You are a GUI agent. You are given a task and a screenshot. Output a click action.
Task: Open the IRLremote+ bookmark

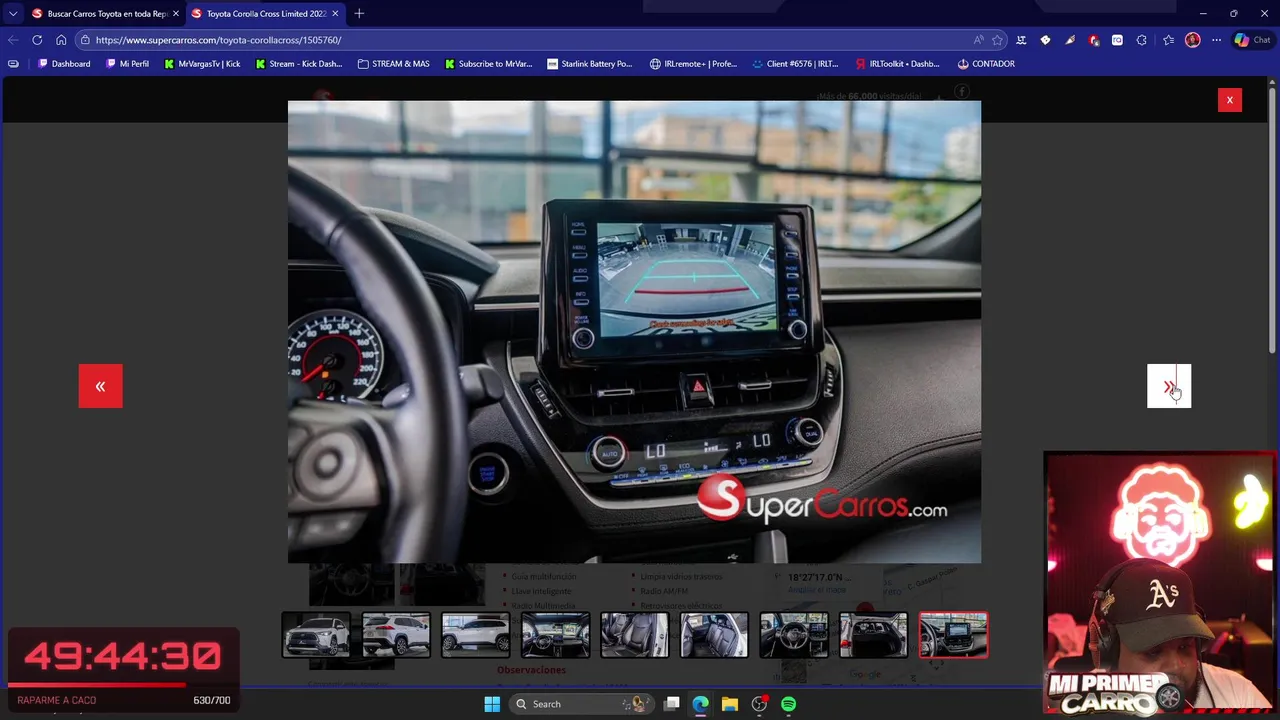pyautogui.click(x=693, y=64)
